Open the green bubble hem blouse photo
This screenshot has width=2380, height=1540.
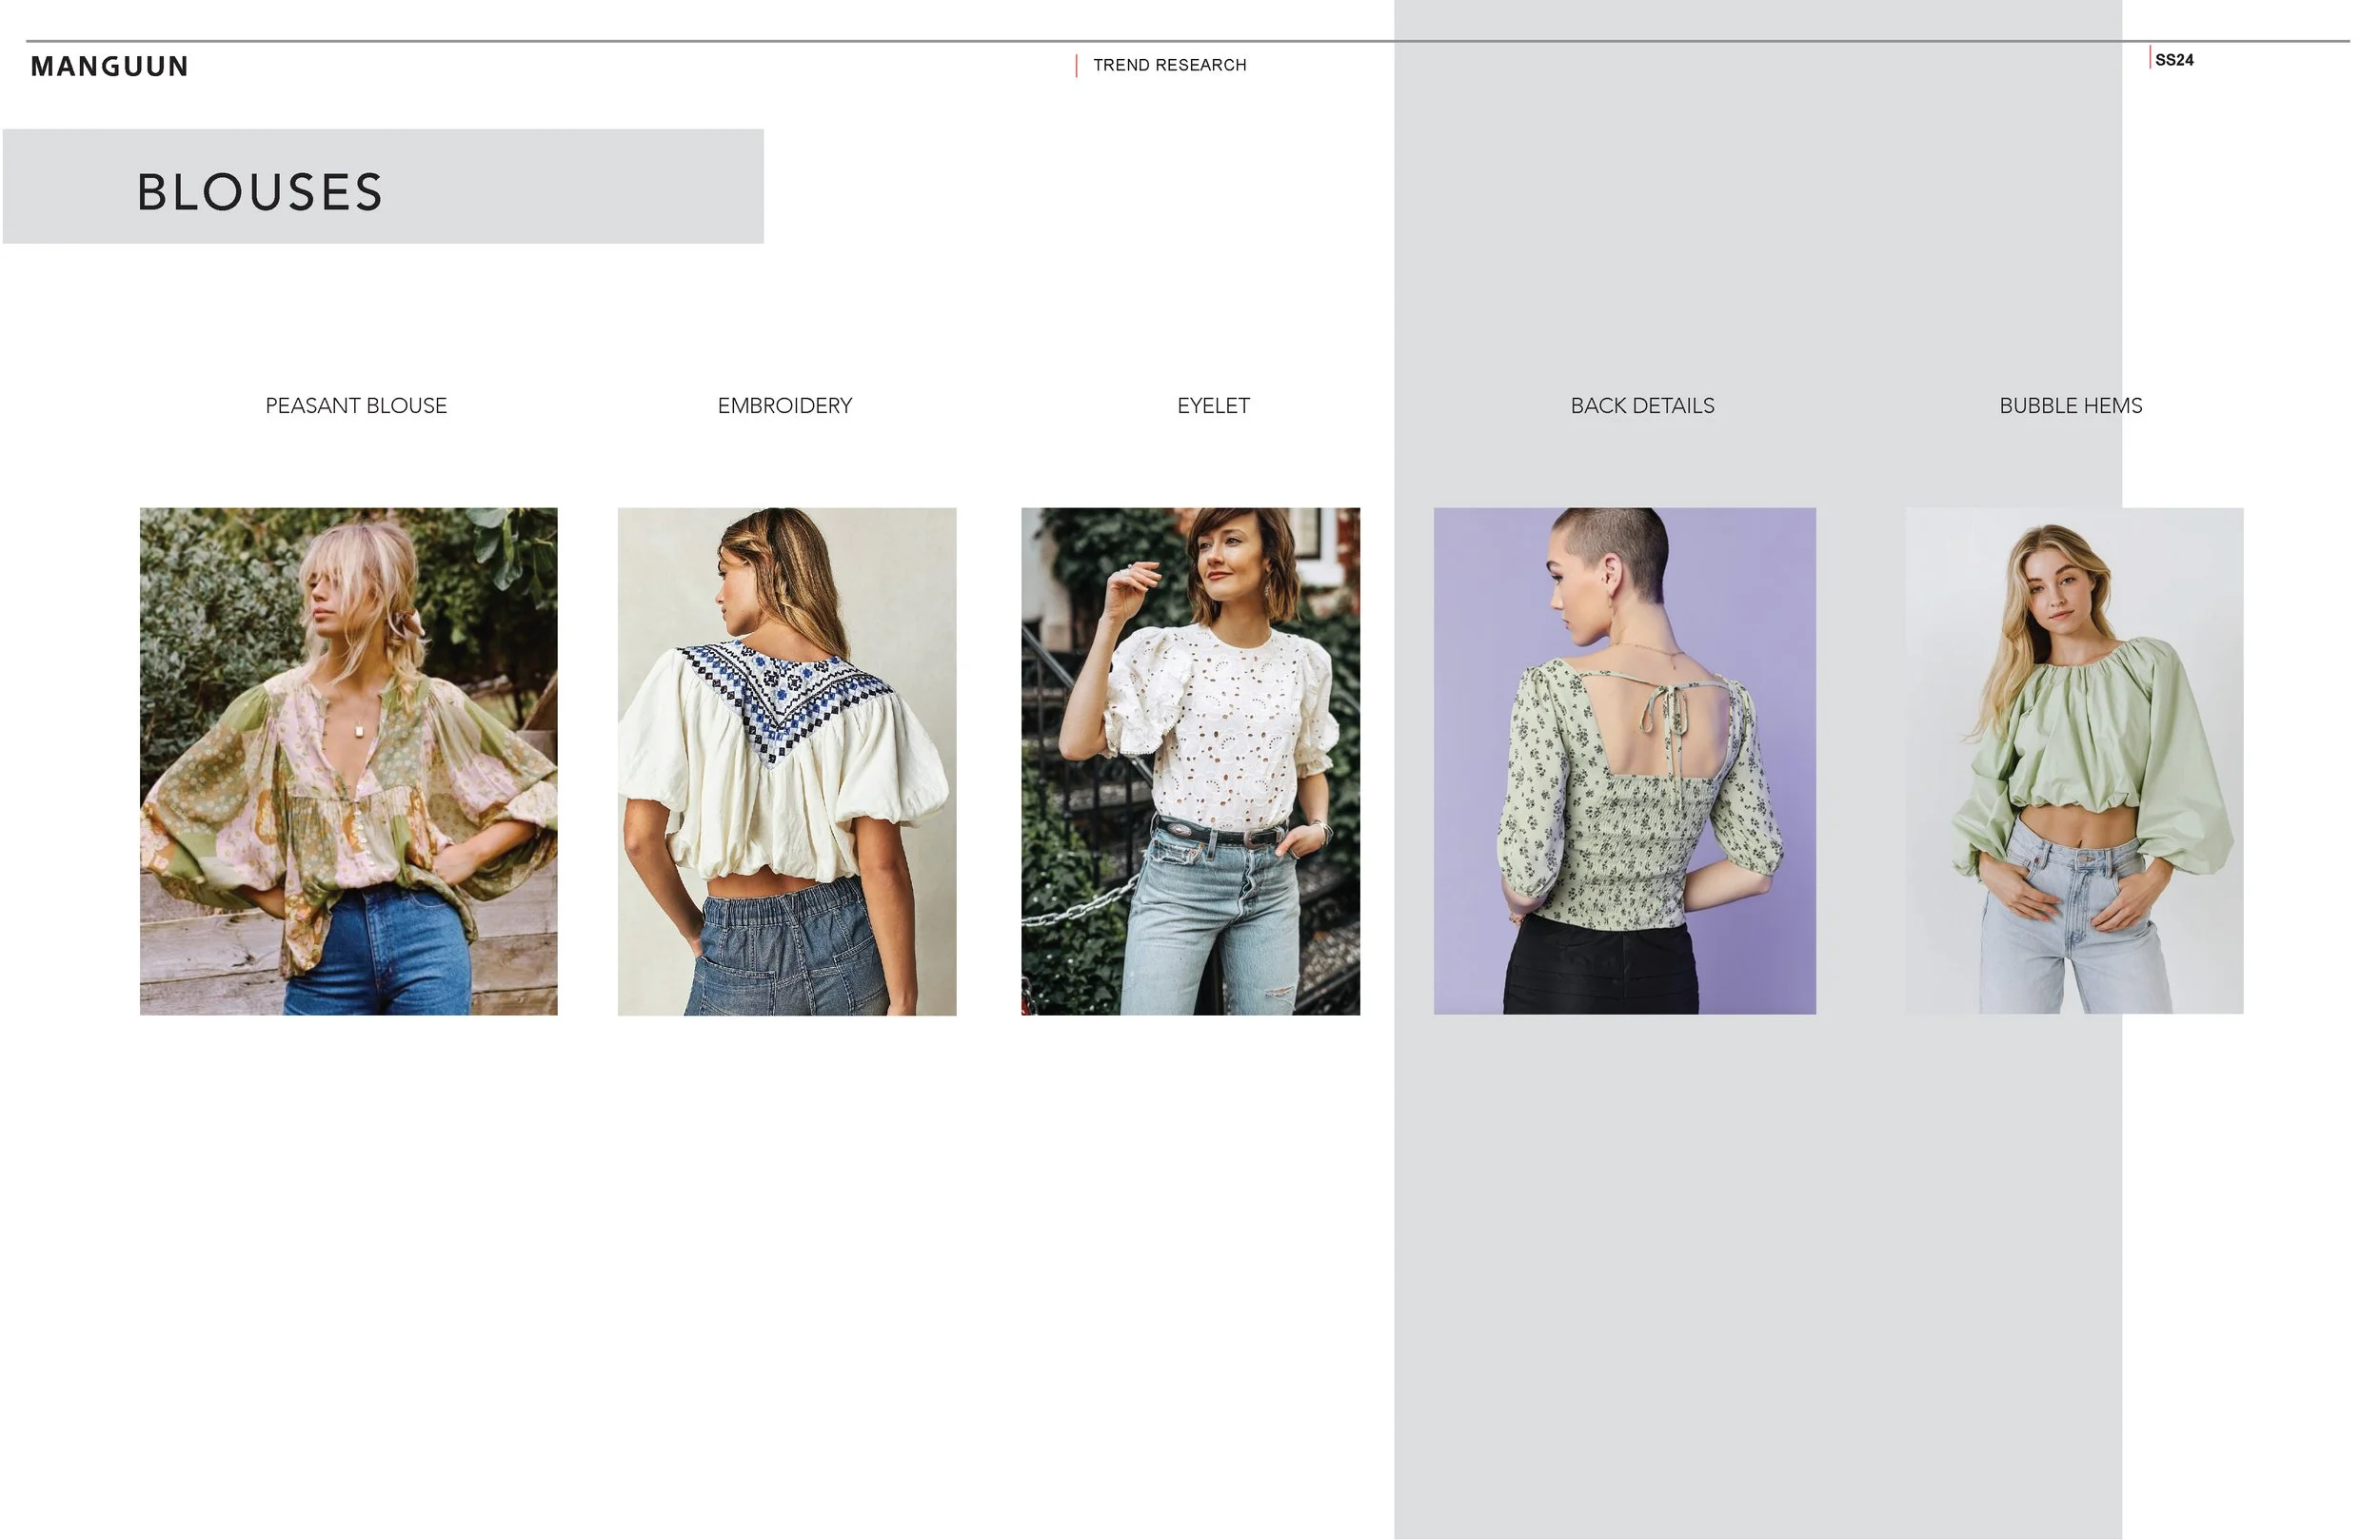[x=2073, y=760]
